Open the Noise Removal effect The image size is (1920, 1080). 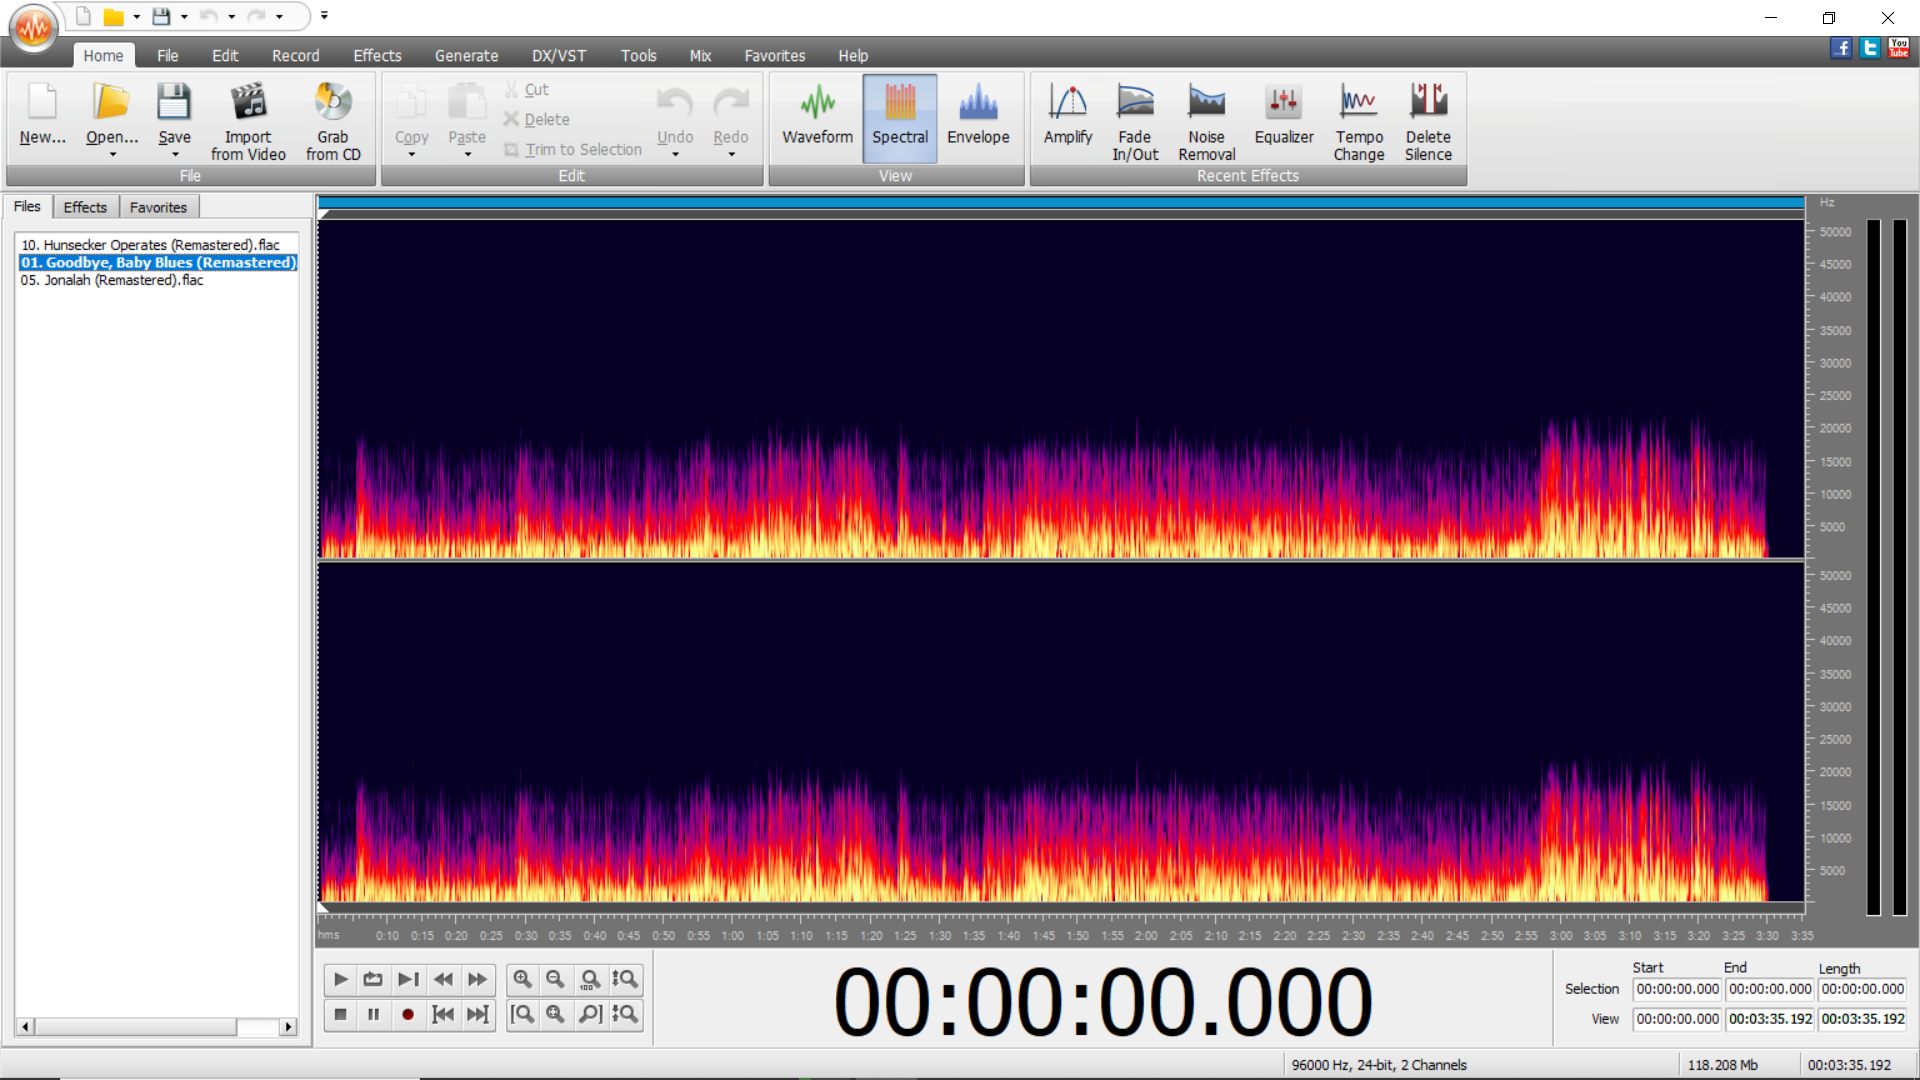(1206, 120)
